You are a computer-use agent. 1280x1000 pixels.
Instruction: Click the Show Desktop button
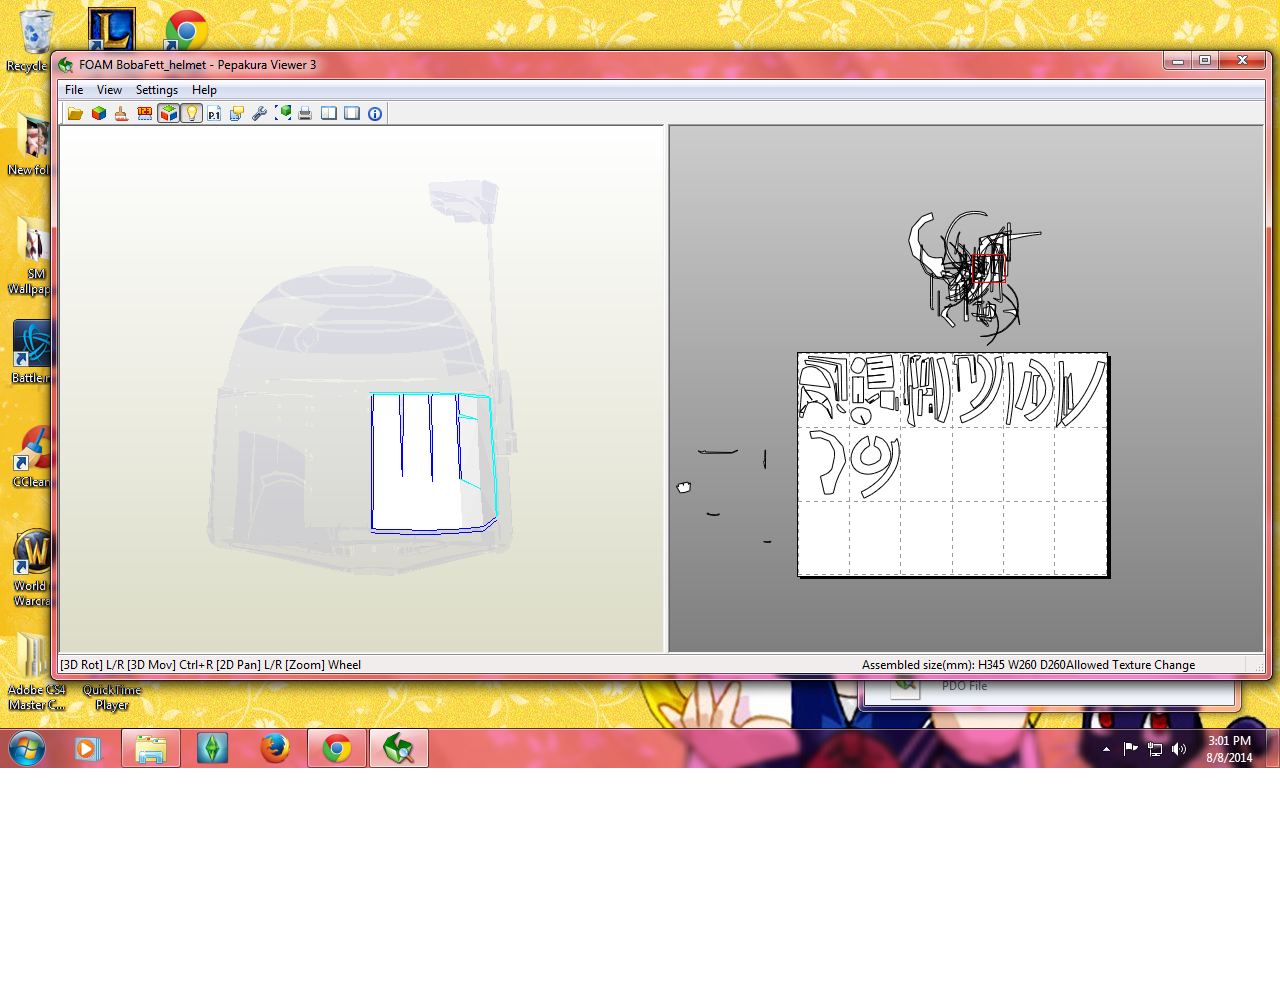click(x=1273, y=748)
